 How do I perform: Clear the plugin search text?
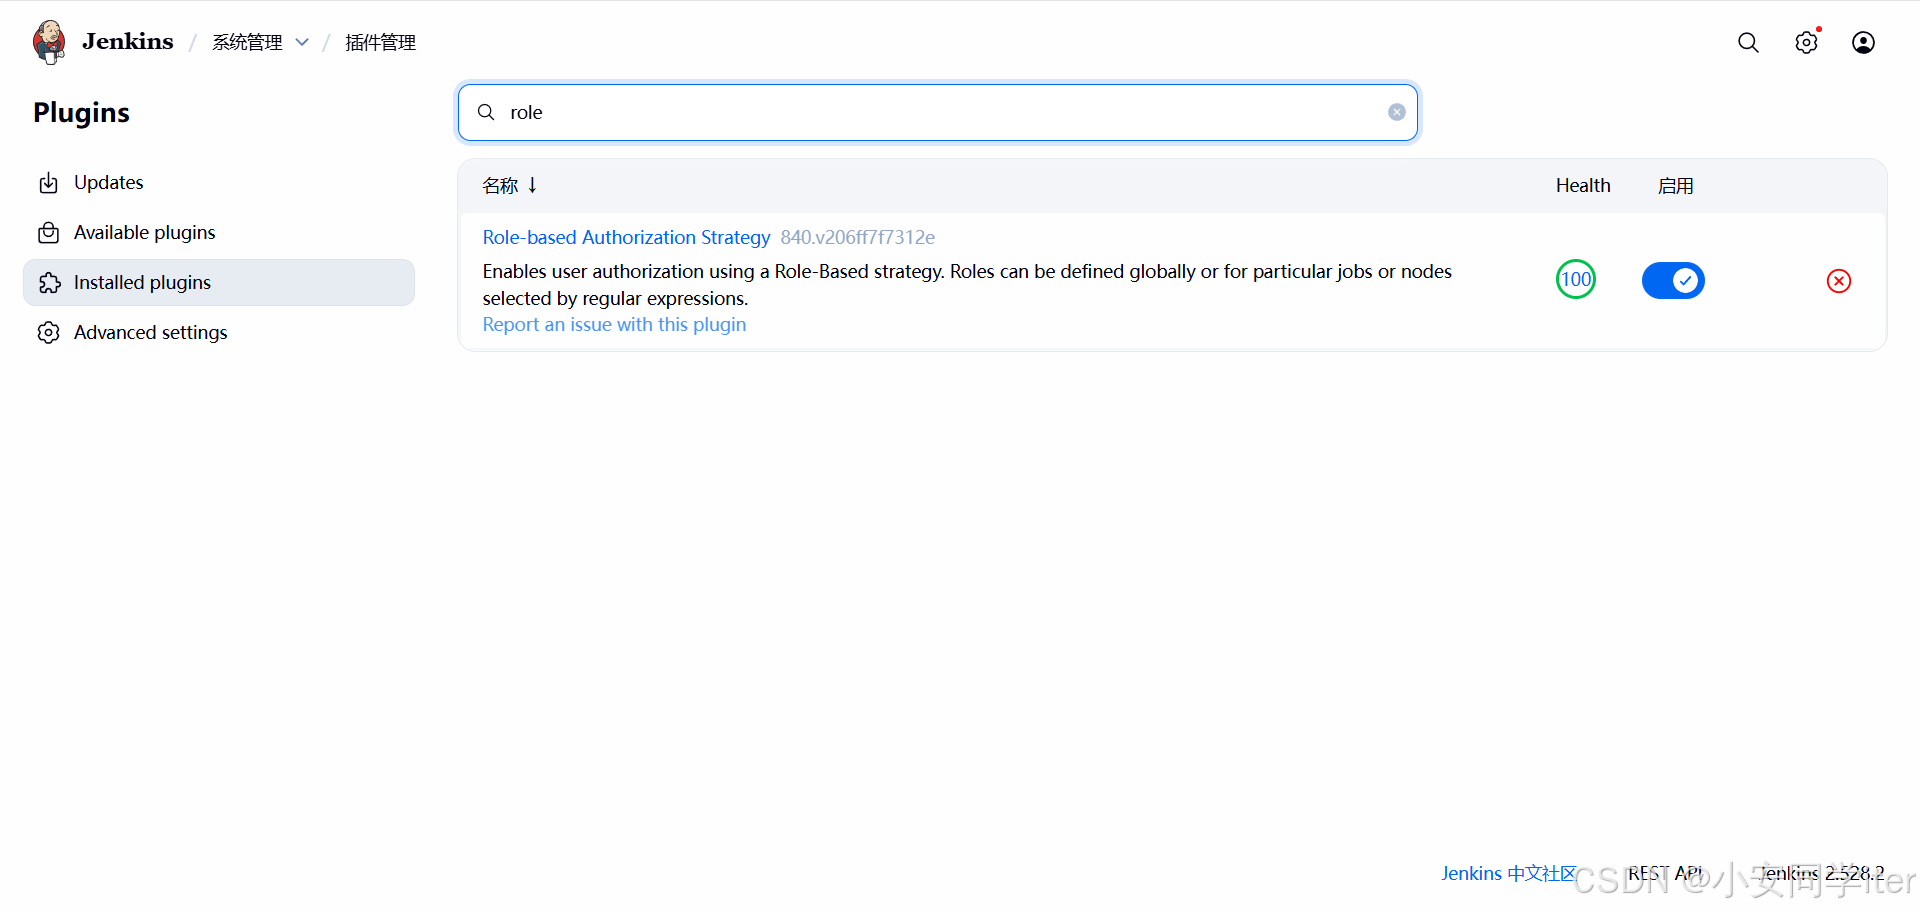pyautogui.click(x=1397, y=112)
